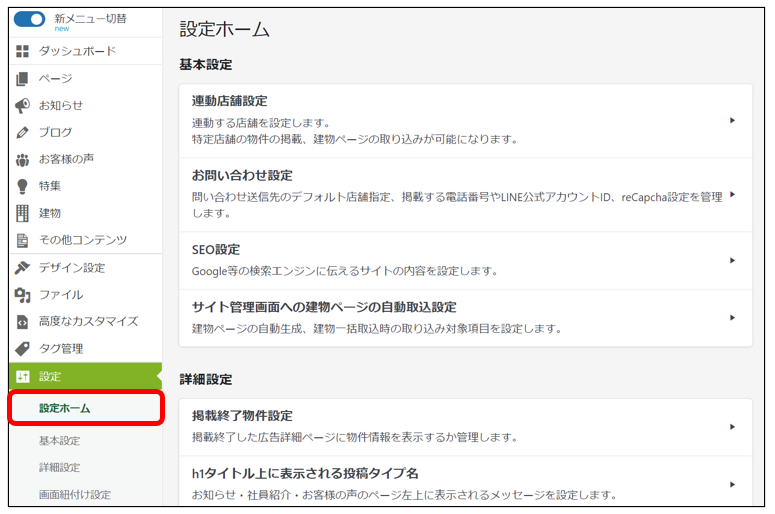This screenshot has height=514, width=775.
Task: Open デザイン設定 in the sidebar
Action: pyautogui.click(x=71, y=268)
